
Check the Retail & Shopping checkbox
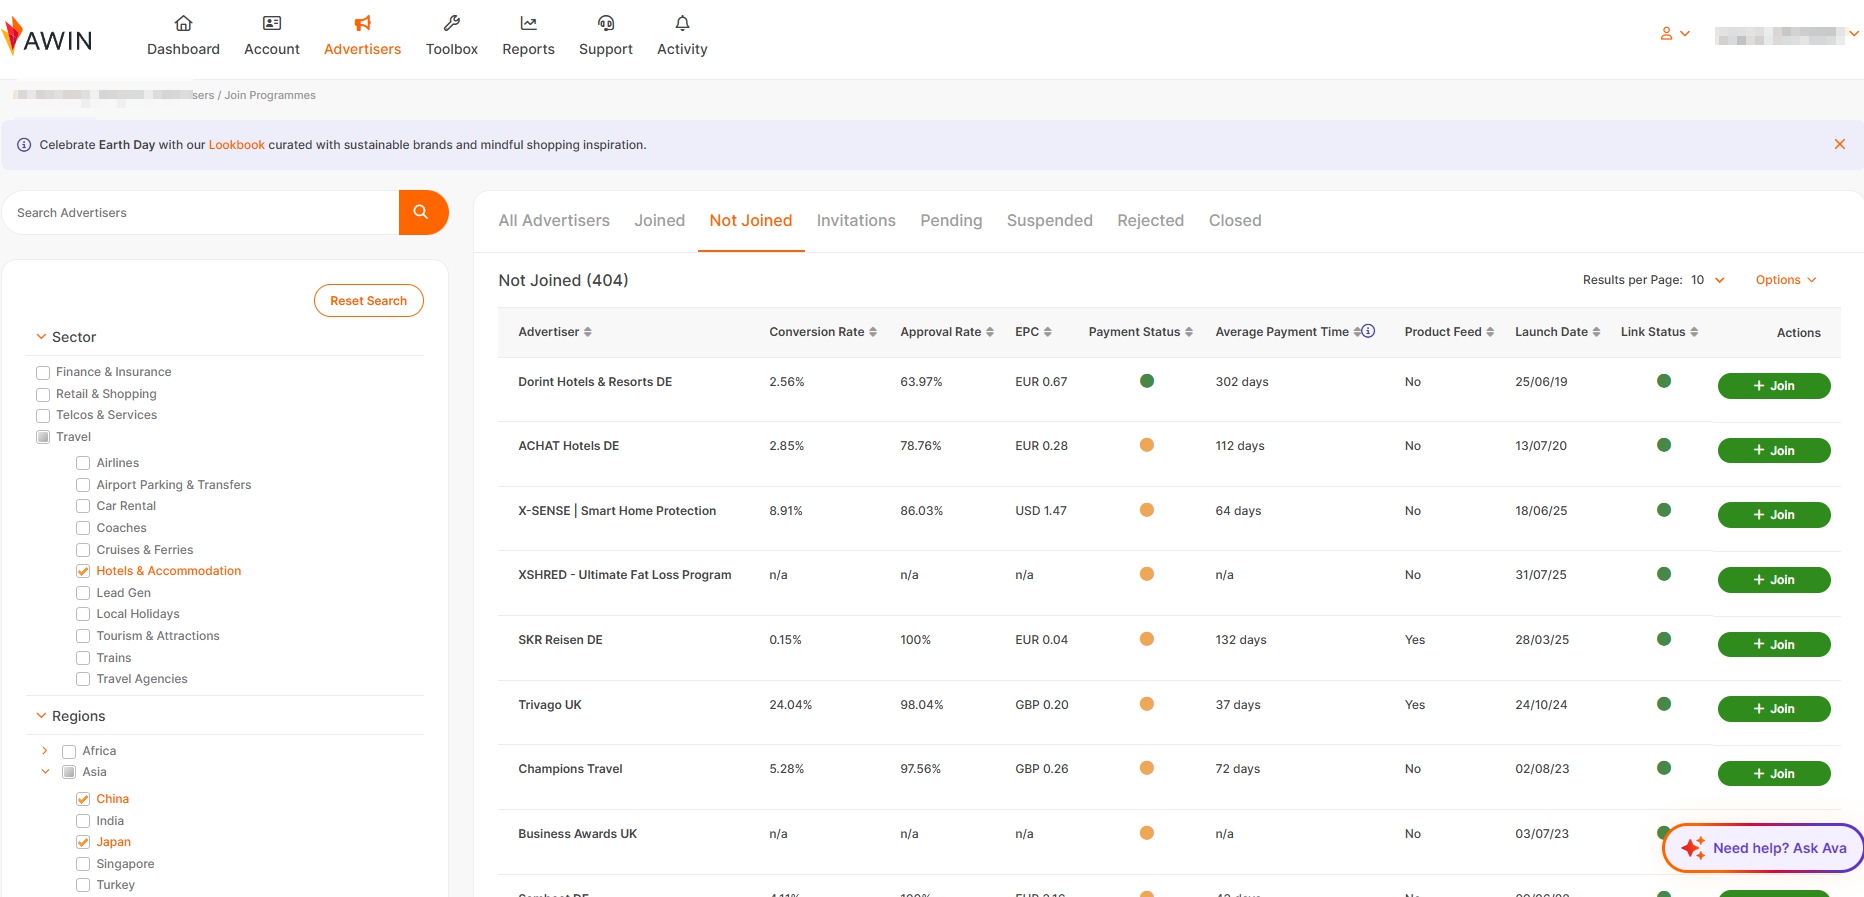click(43, 395)
